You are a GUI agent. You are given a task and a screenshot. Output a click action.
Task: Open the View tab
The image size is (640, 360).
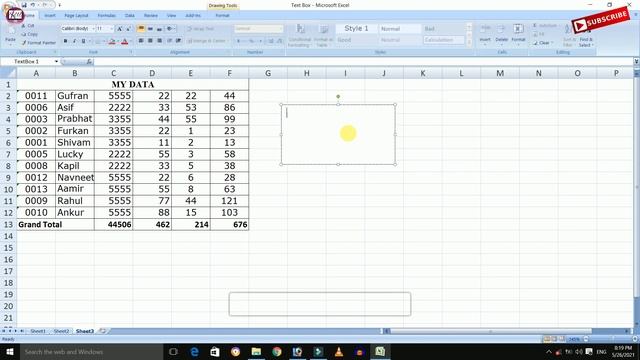[x=171, y=16]
